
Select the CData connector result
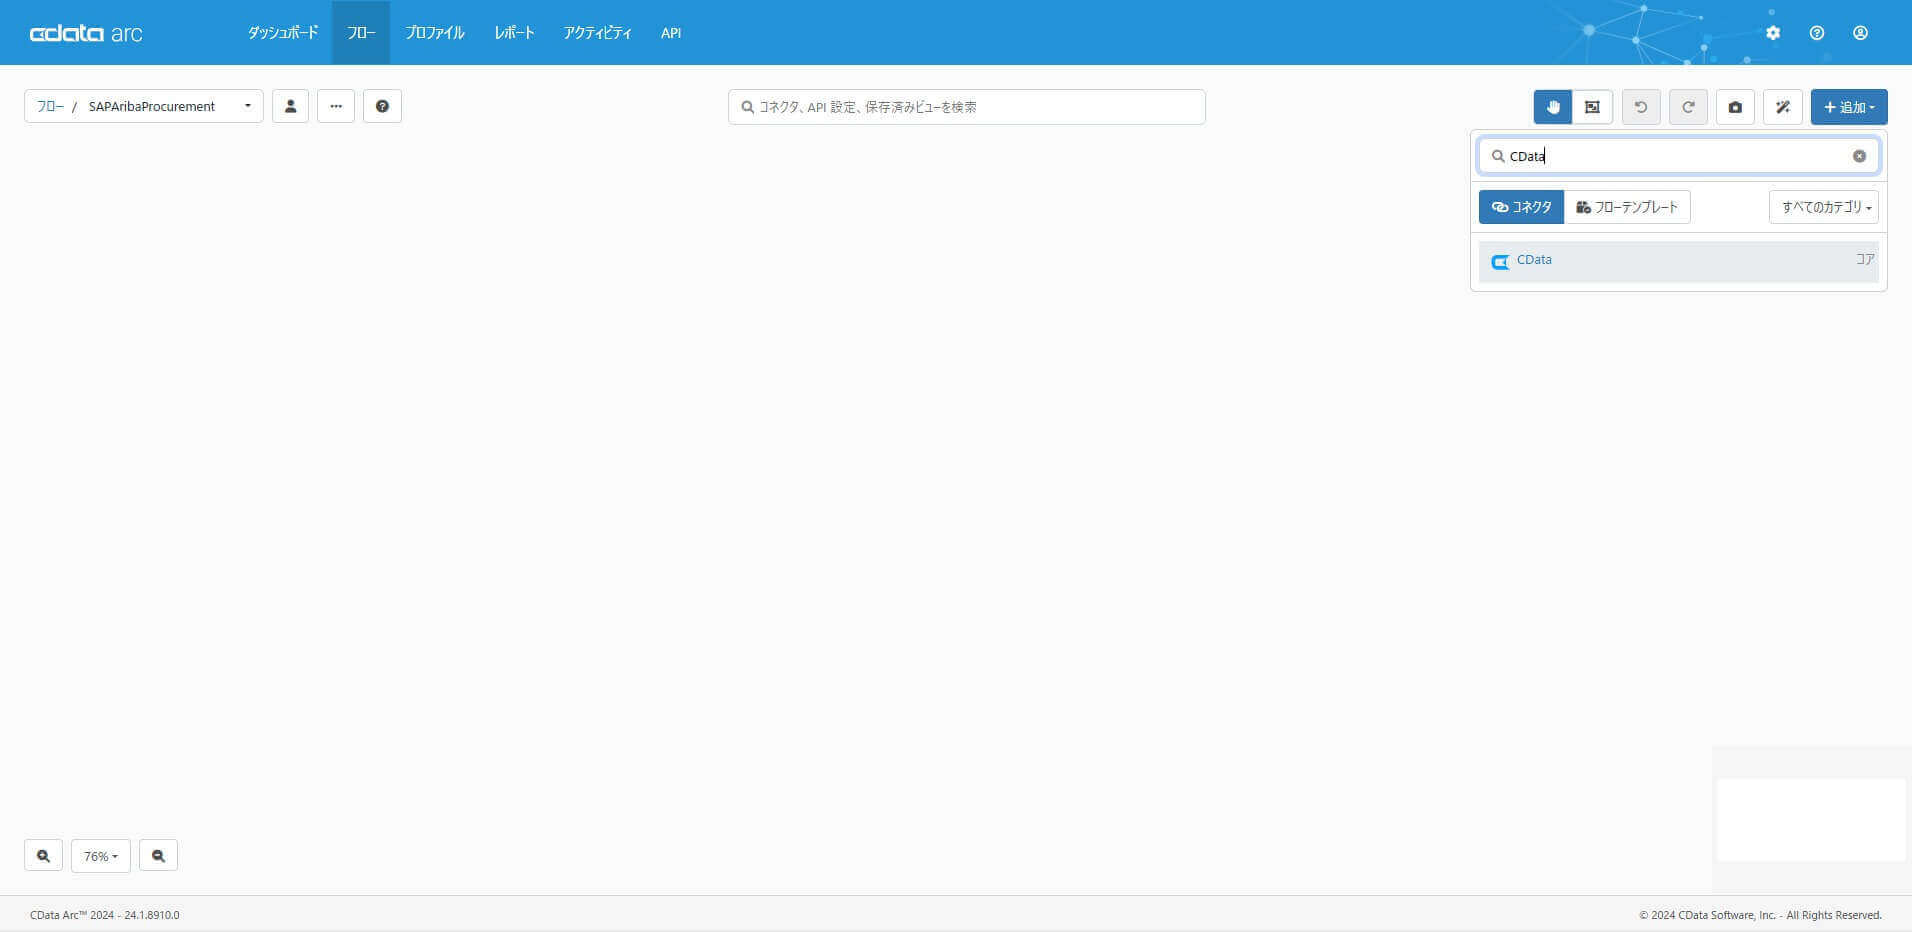(x=1679, y=261)
